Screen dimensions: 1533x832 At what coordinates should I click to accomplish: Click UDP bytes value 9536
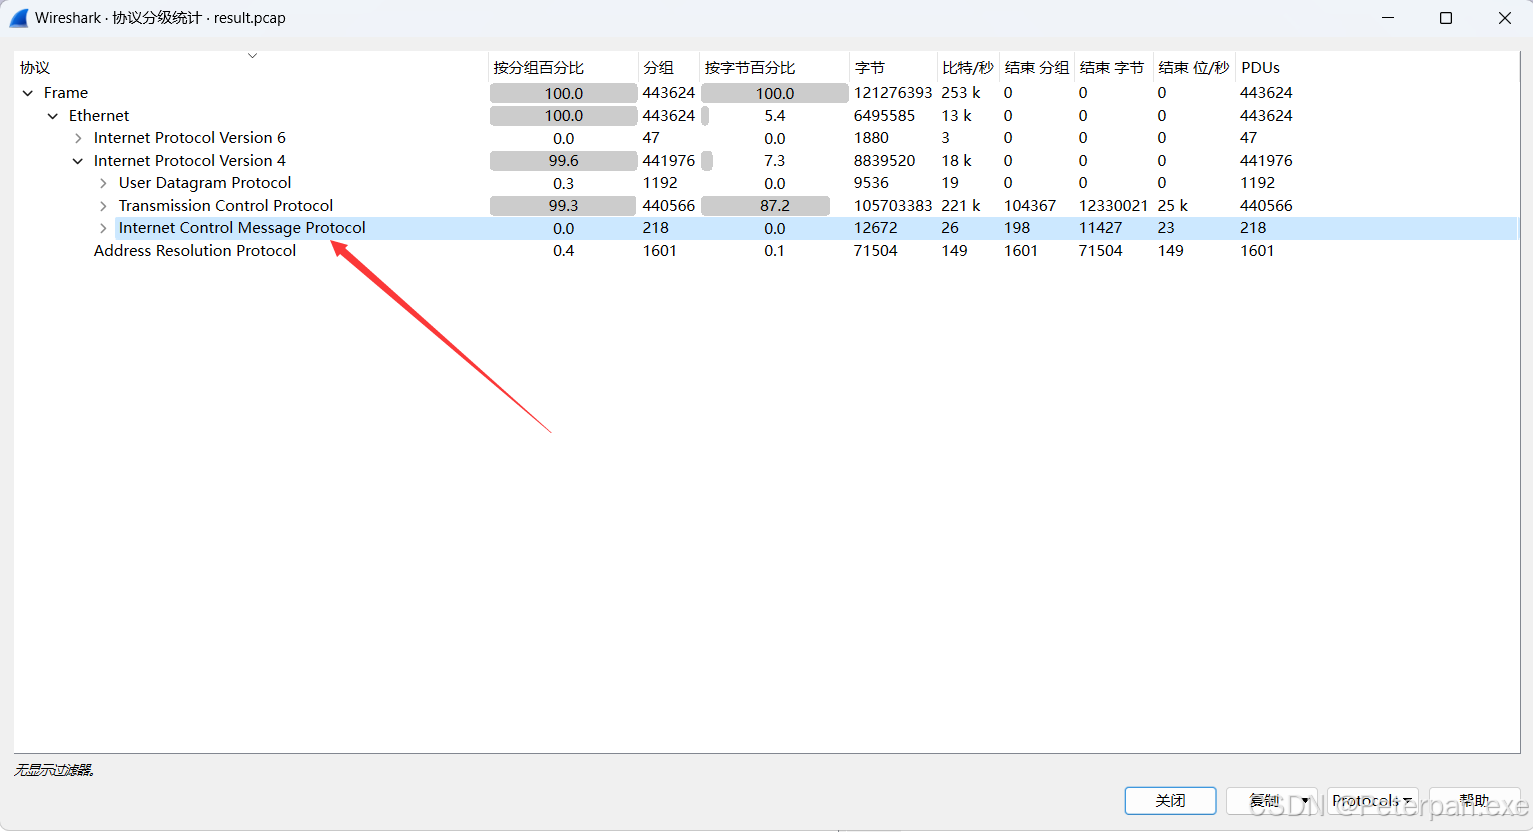click(871, 183)
